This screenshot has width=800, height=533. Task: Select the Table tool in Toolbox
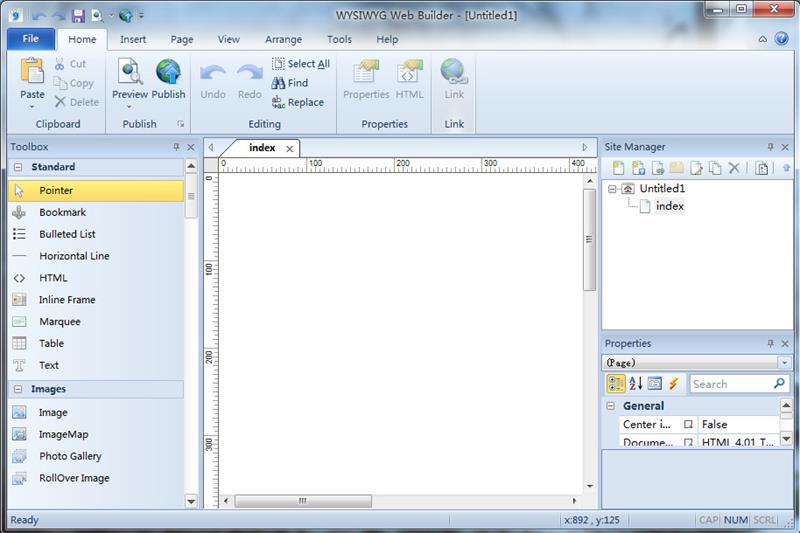coord(96,343)
